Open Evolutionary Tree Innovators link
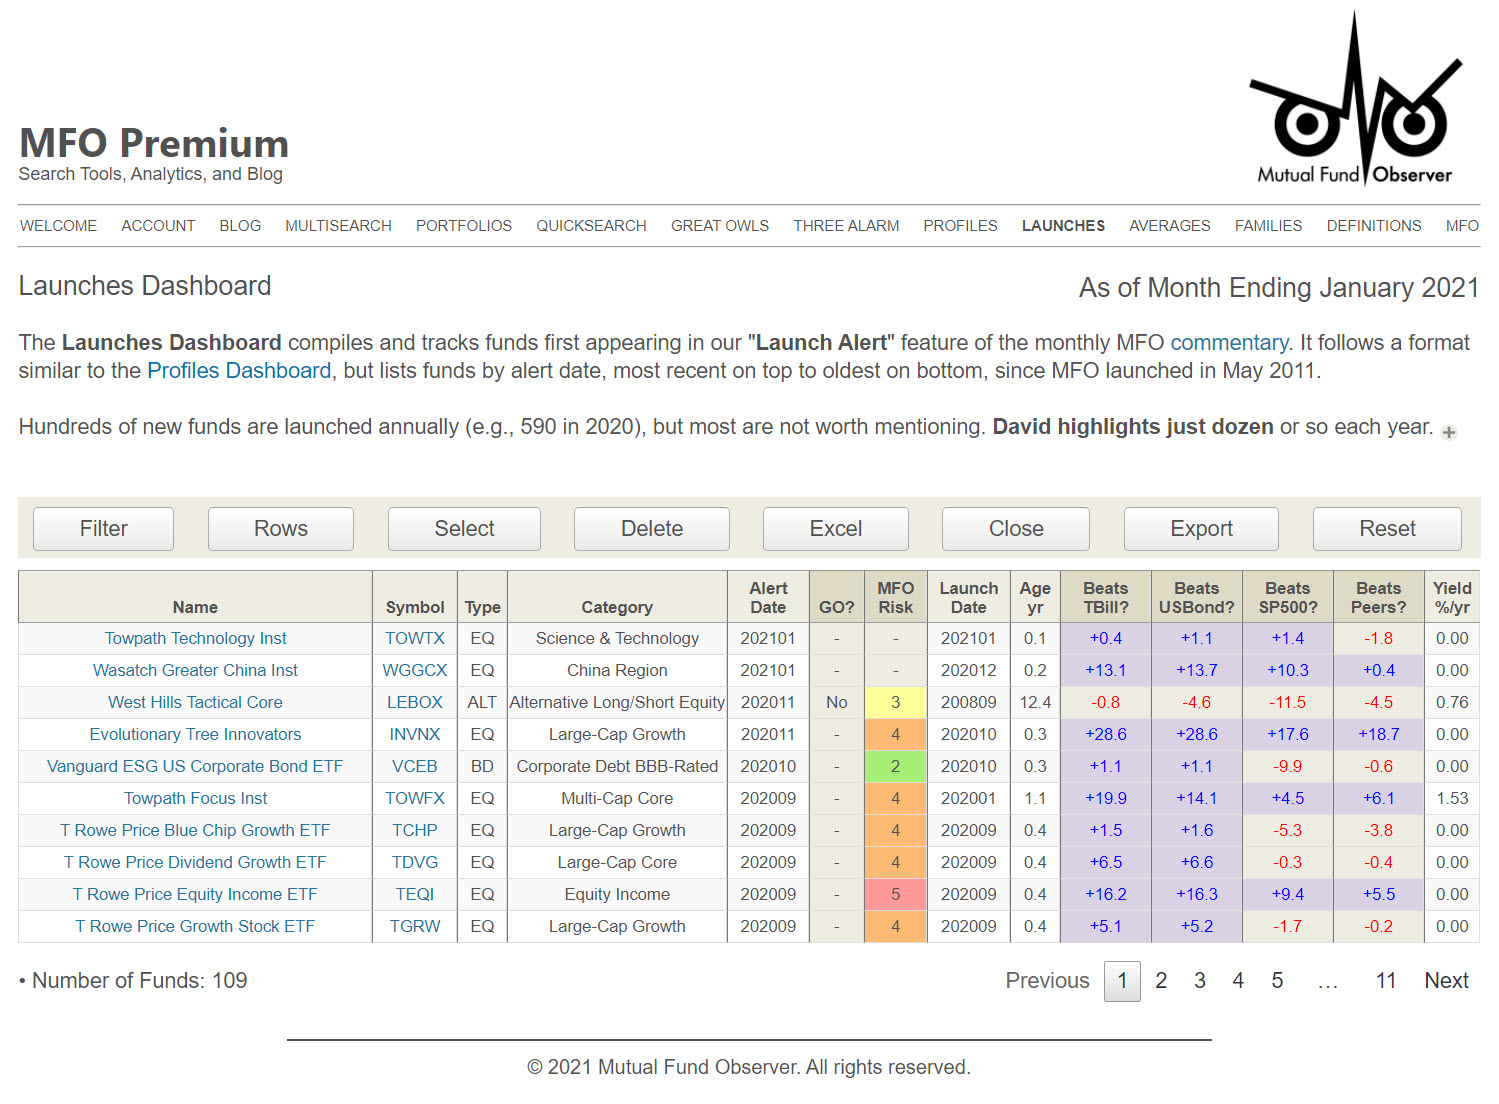Screen dimensions: 1499x1104 tap(196, 735)
